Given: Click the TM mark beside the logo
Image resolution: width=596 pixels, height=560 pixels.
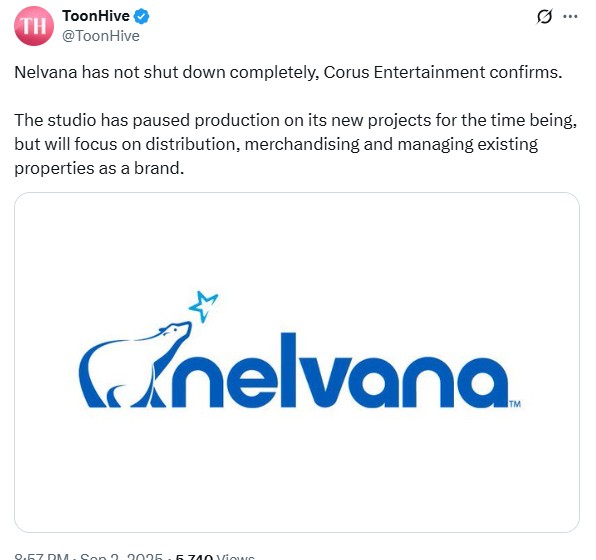Looking at the screenshot, I should coord(515,404).
